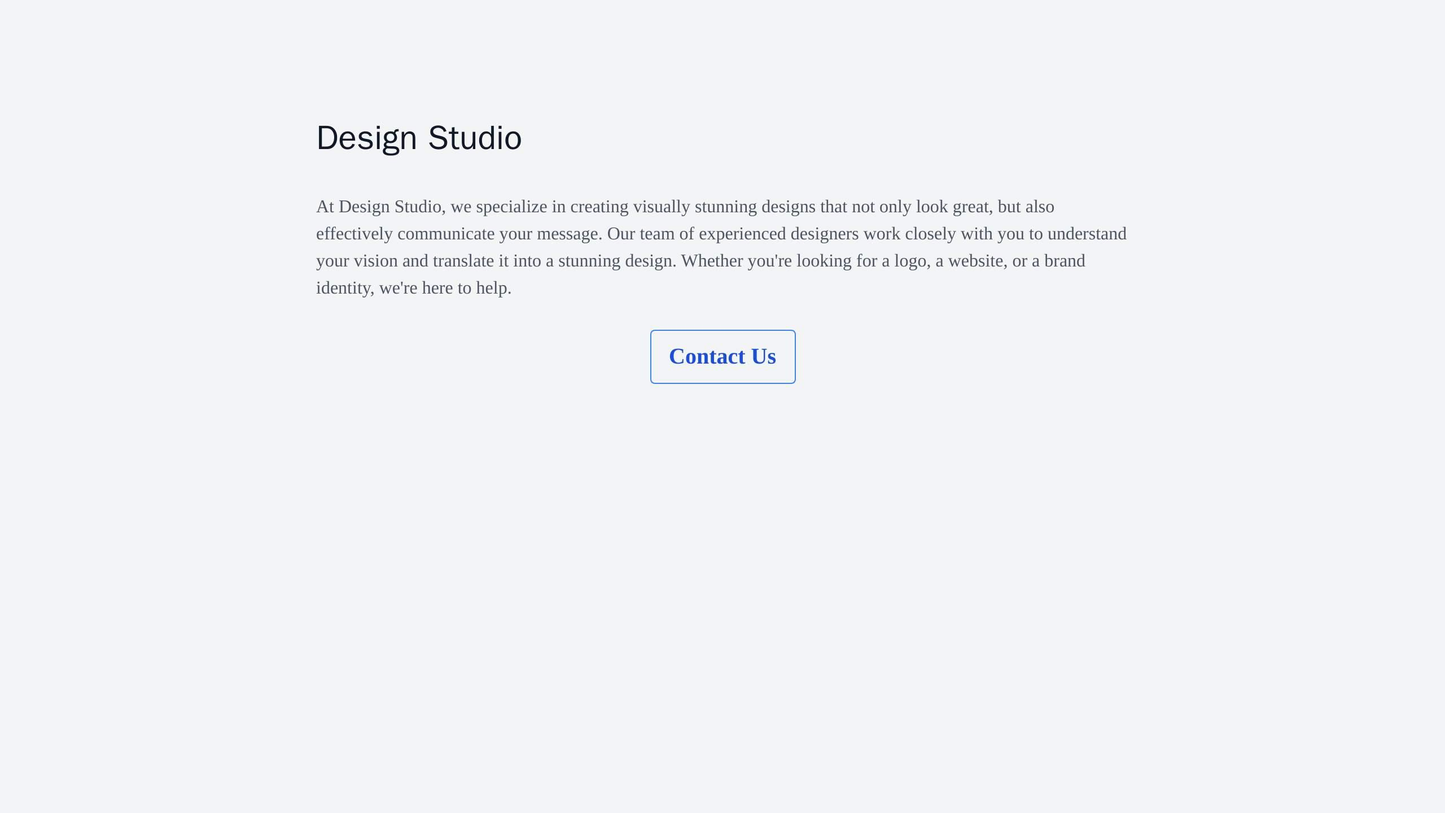Click the last line ending with 'here to help'

coord(413,288)
